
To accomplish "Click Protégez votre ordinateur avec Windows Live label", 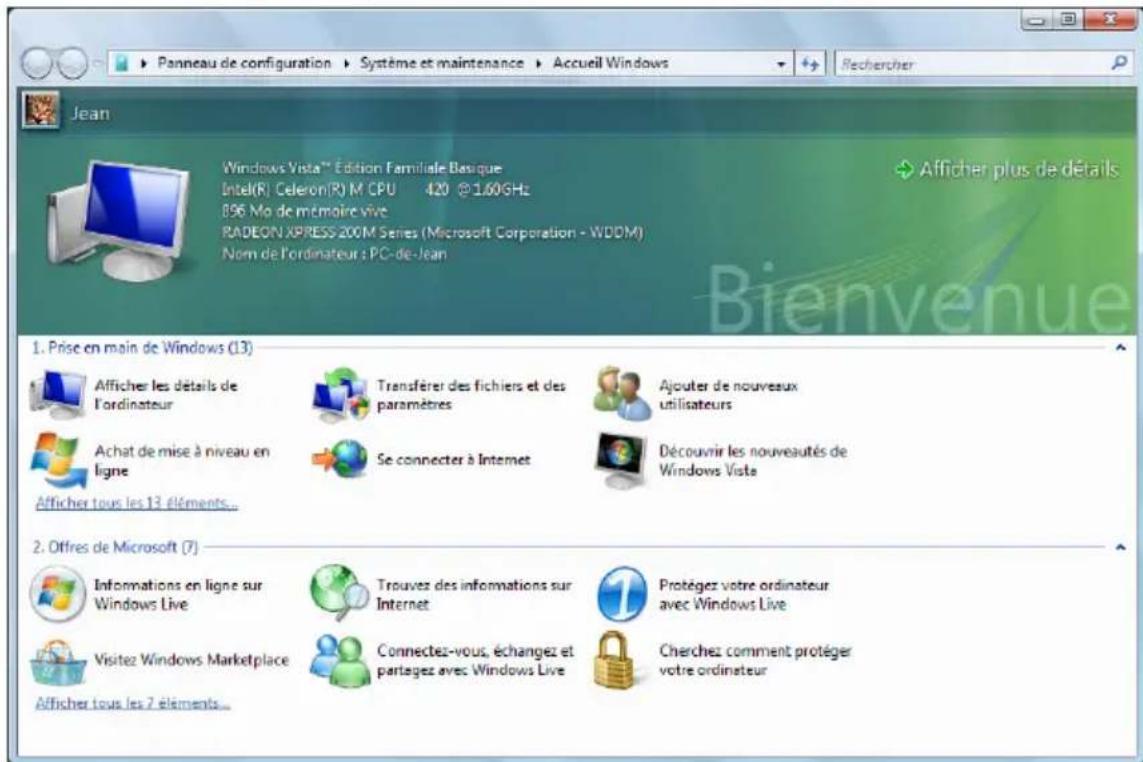I will pos(744,594).
